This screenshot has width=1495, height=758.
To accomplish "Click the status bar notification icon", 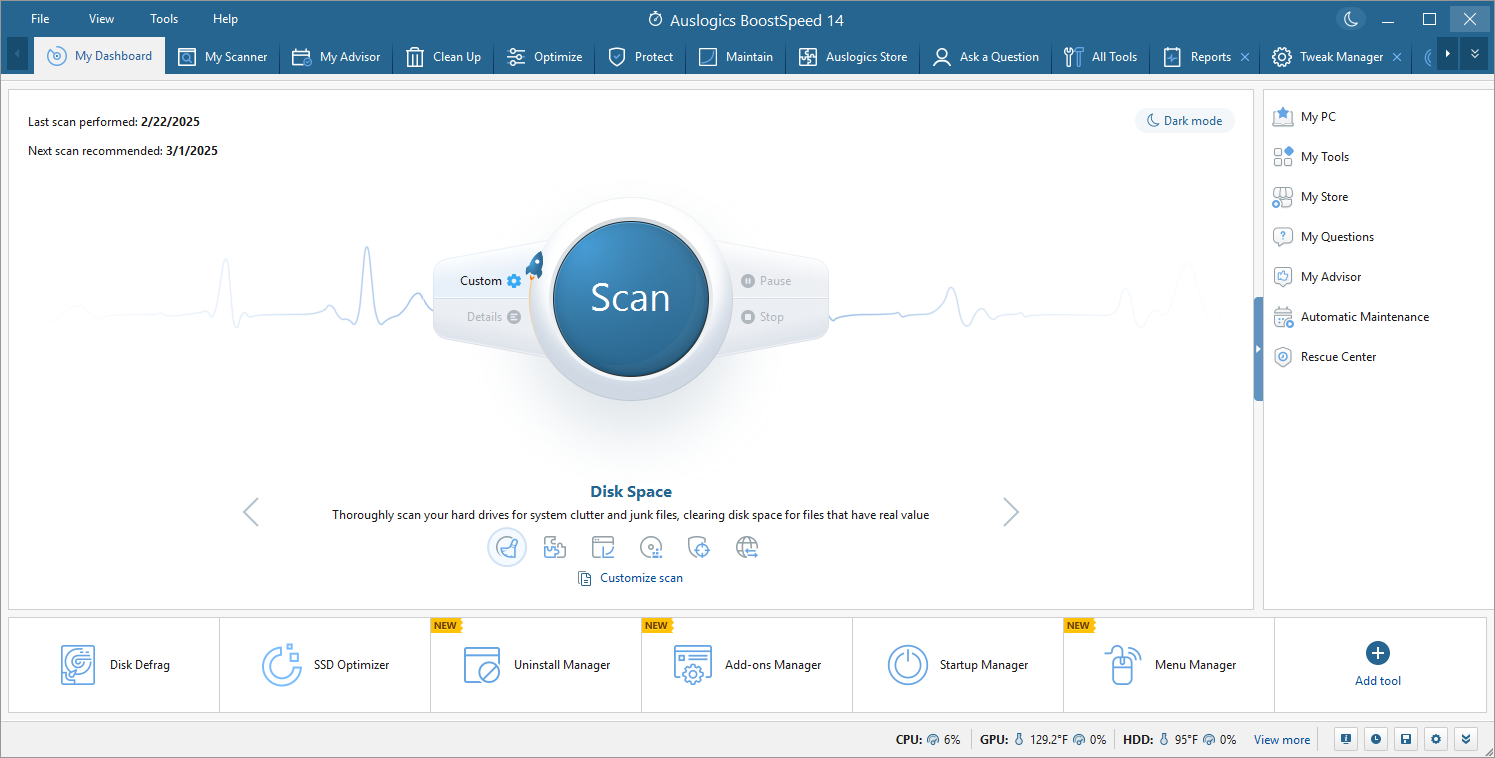I will pyautogui.click(x=1346, y=739).
